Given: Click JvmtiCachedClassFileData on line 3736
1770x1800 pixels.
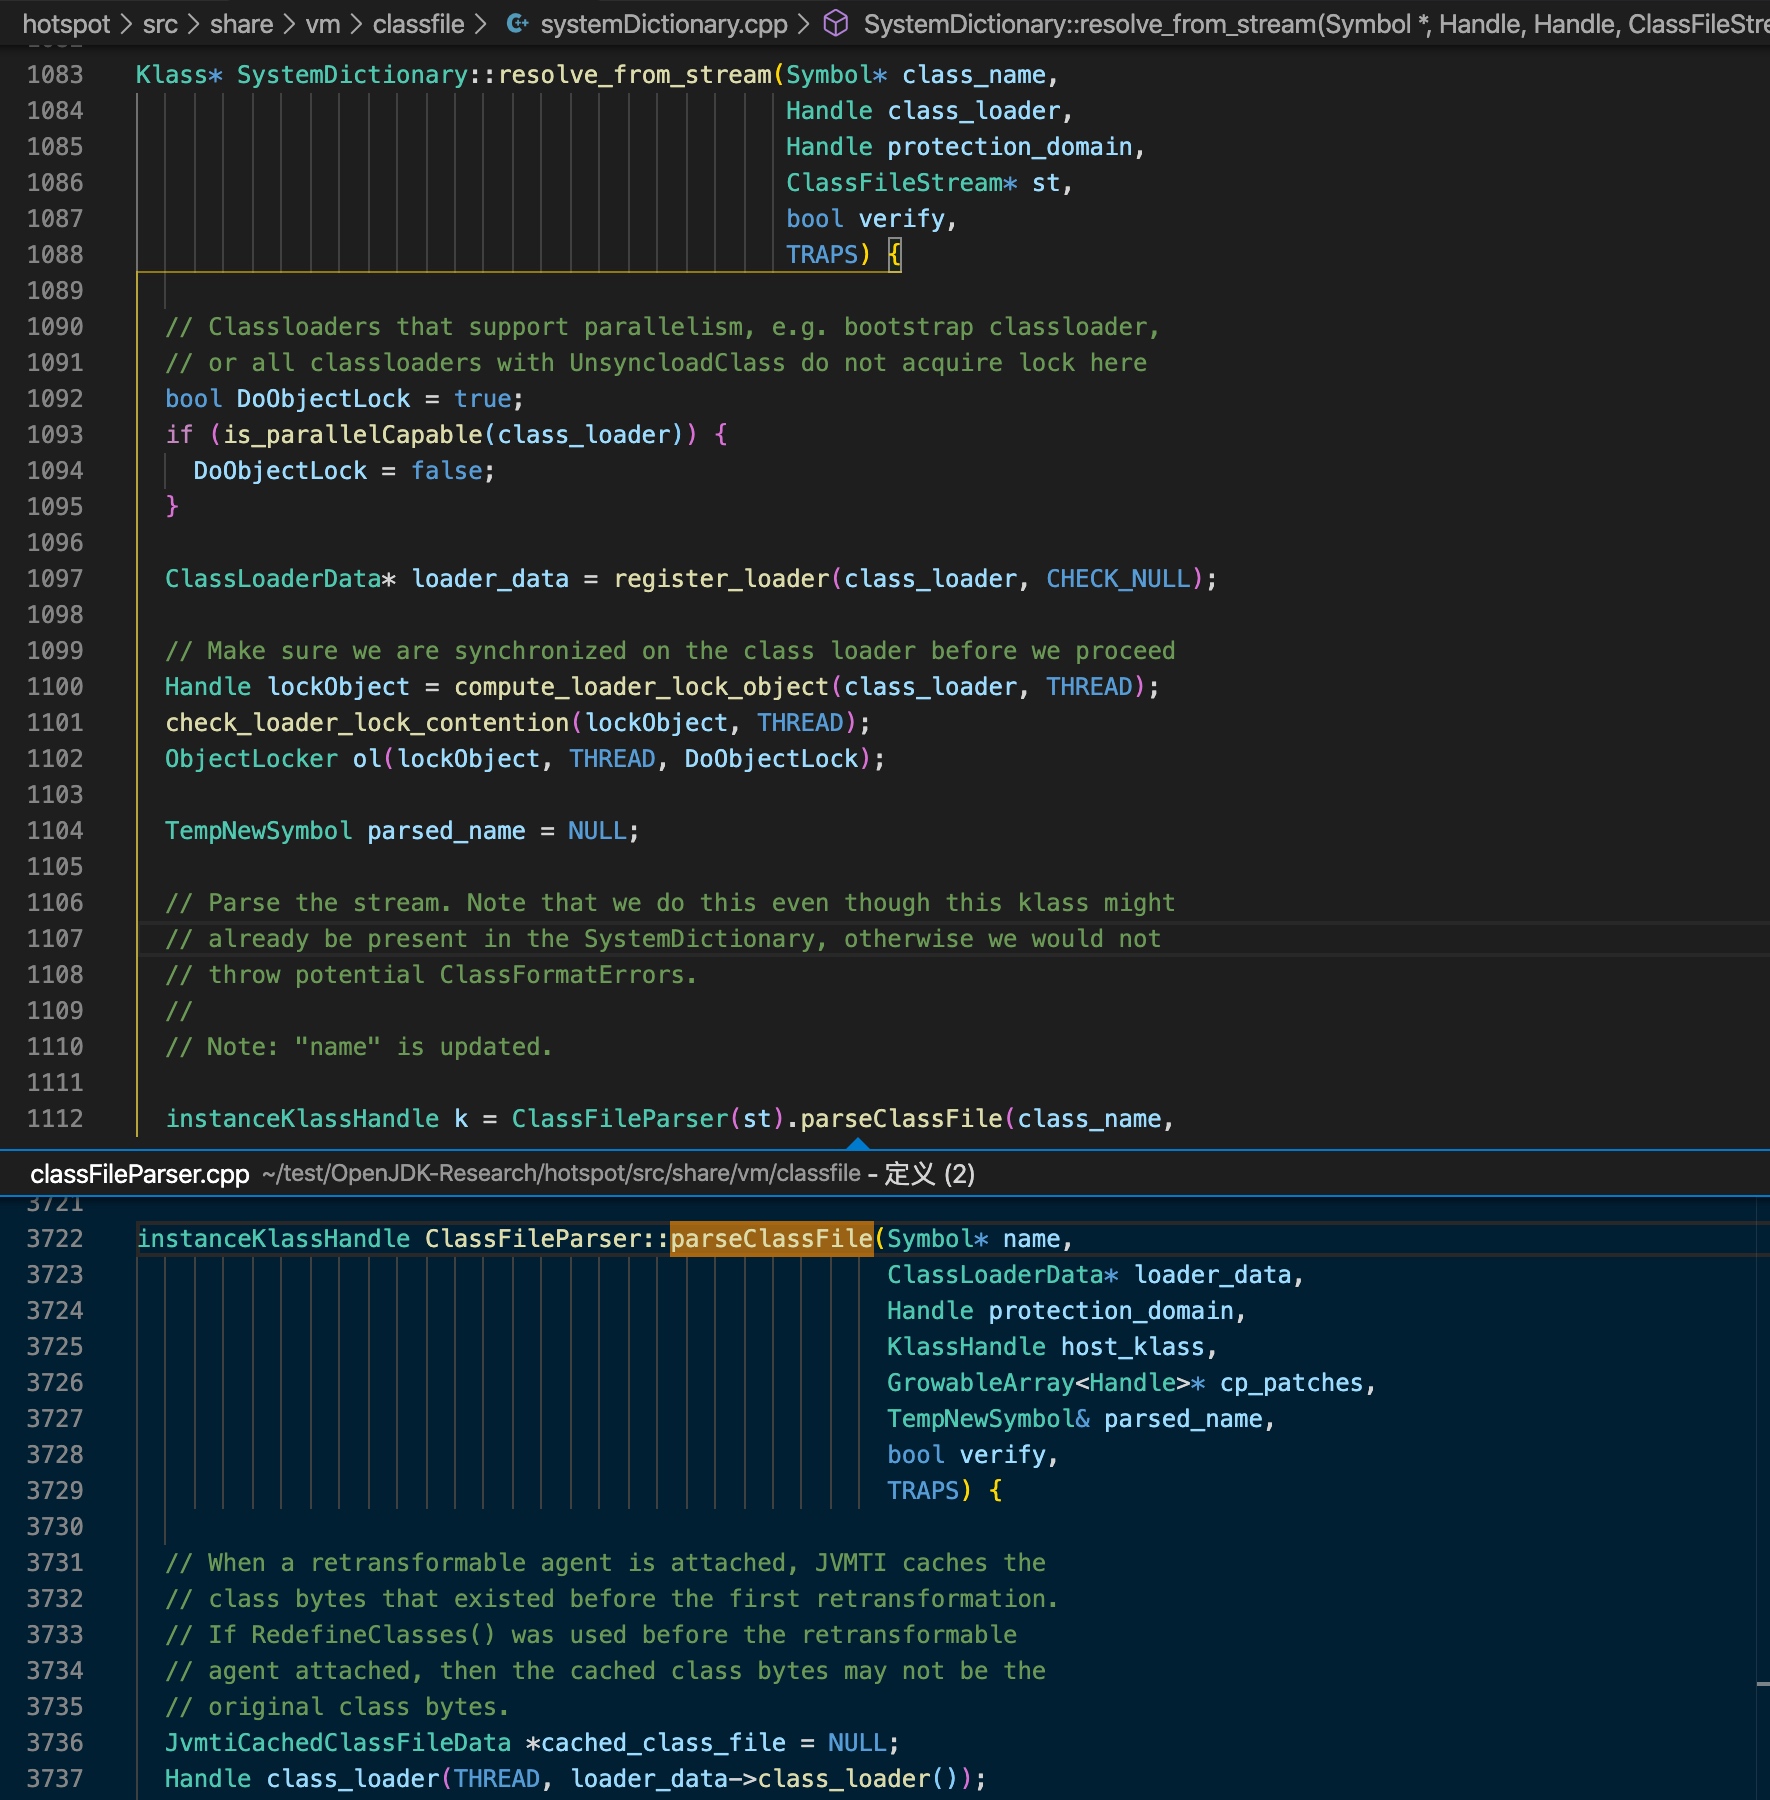Looking at the screenshot, I should click(x=338, y=1743).
